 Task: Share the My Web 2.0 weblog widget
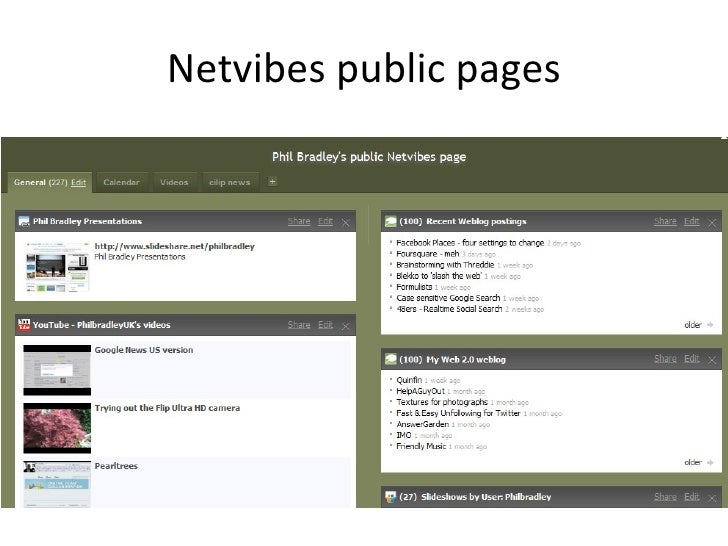click(x=665, y=359)
